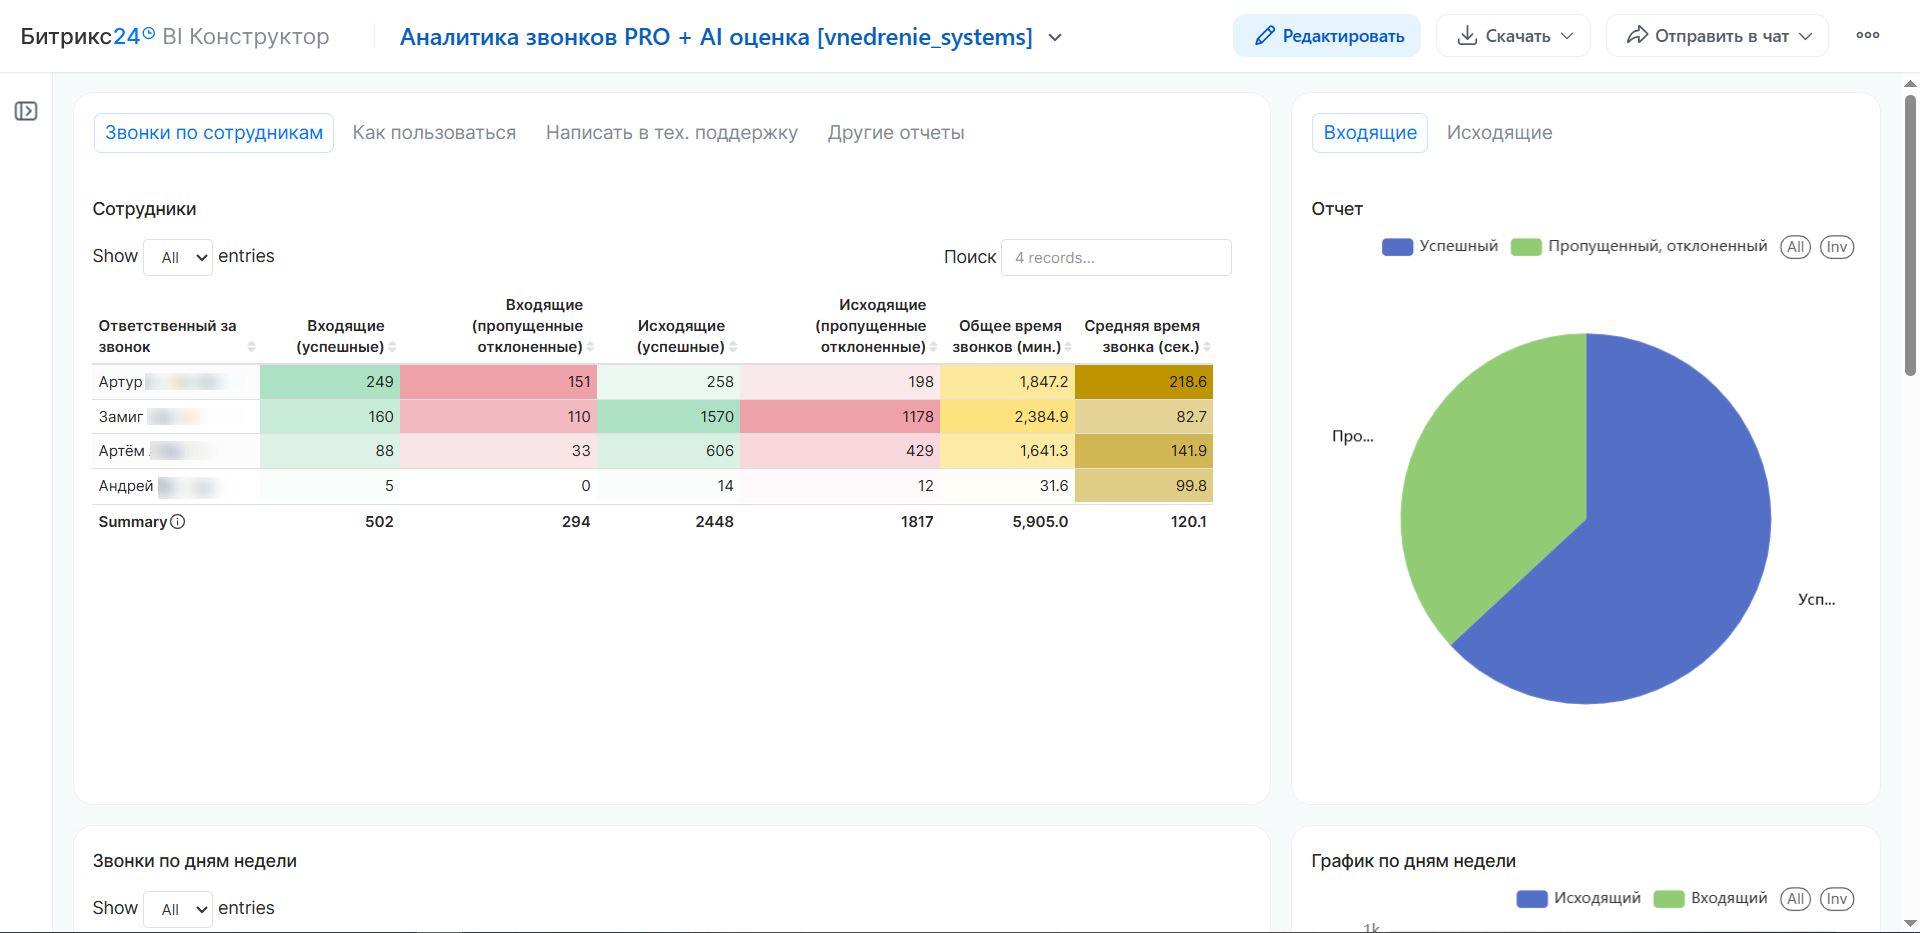Open the Show entries dropdown in Сотрудники
Screen dimensions: 1920x933
178,257
